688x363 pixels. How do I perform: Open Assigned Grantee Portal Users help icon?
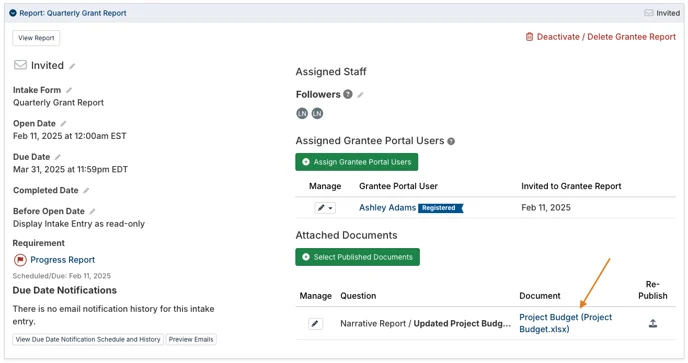[451, 141]
